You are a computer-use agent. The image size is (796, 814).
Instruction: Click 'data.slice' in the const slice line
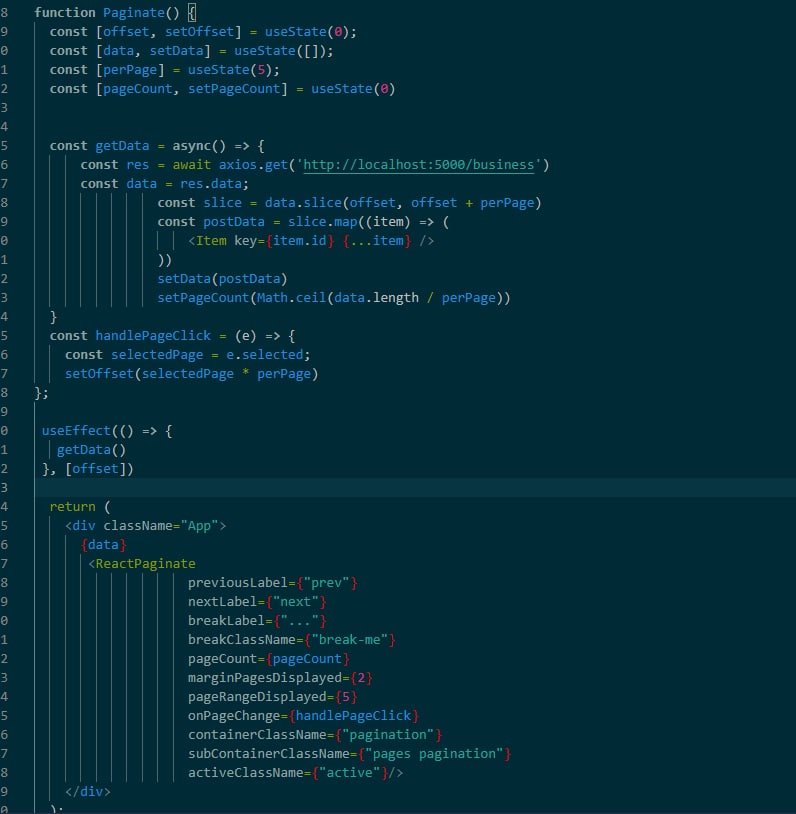303,203
